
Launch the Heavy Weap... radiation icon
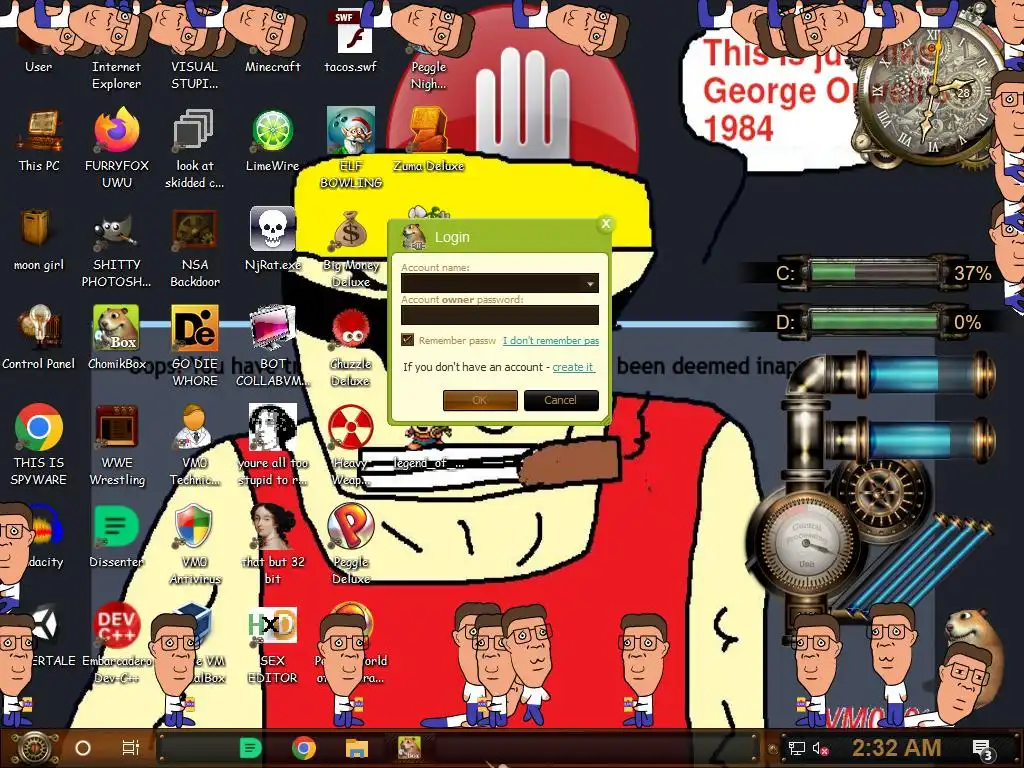(351, 445)
